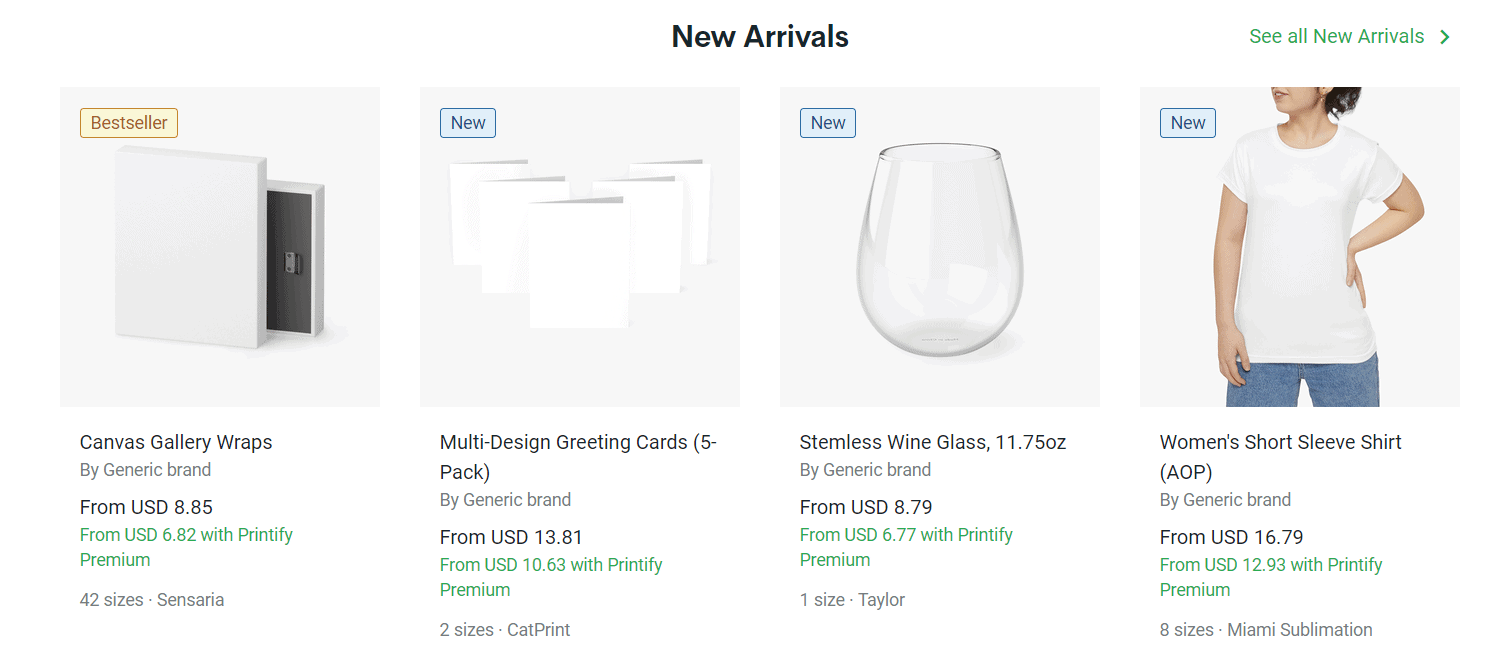This screenshot has width=1508, height=667.
Task: Select the Stemless Wine Glass, 11.75oz listing
Action: point(933,441)
